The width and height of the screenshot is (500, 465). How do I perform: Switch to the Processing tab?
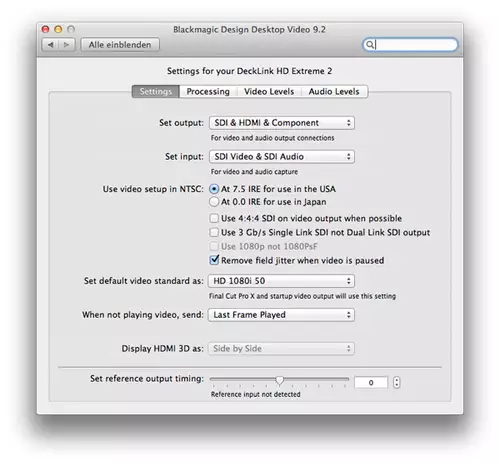click(x=208, y=91)
